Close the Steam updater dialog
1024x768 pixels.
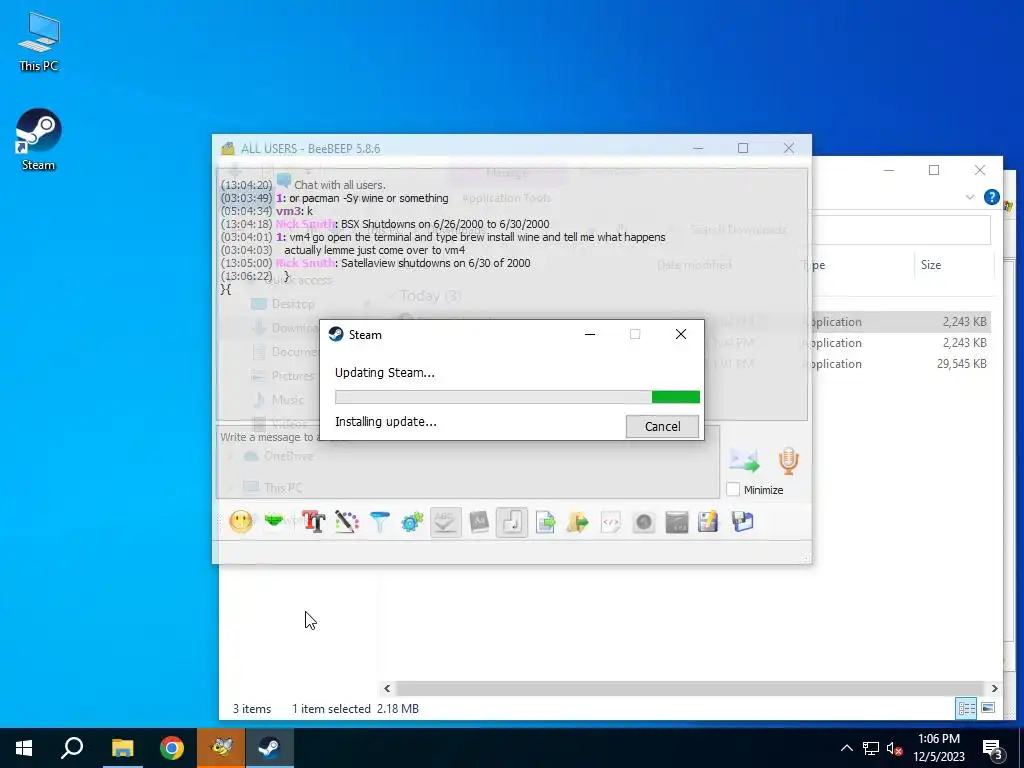681,334
